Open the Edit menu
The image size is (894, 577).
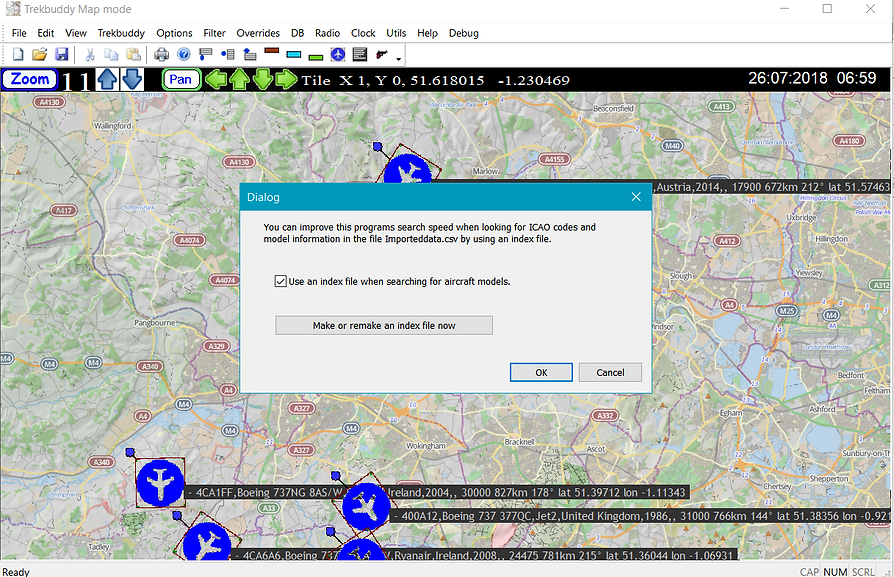(46, 33)
